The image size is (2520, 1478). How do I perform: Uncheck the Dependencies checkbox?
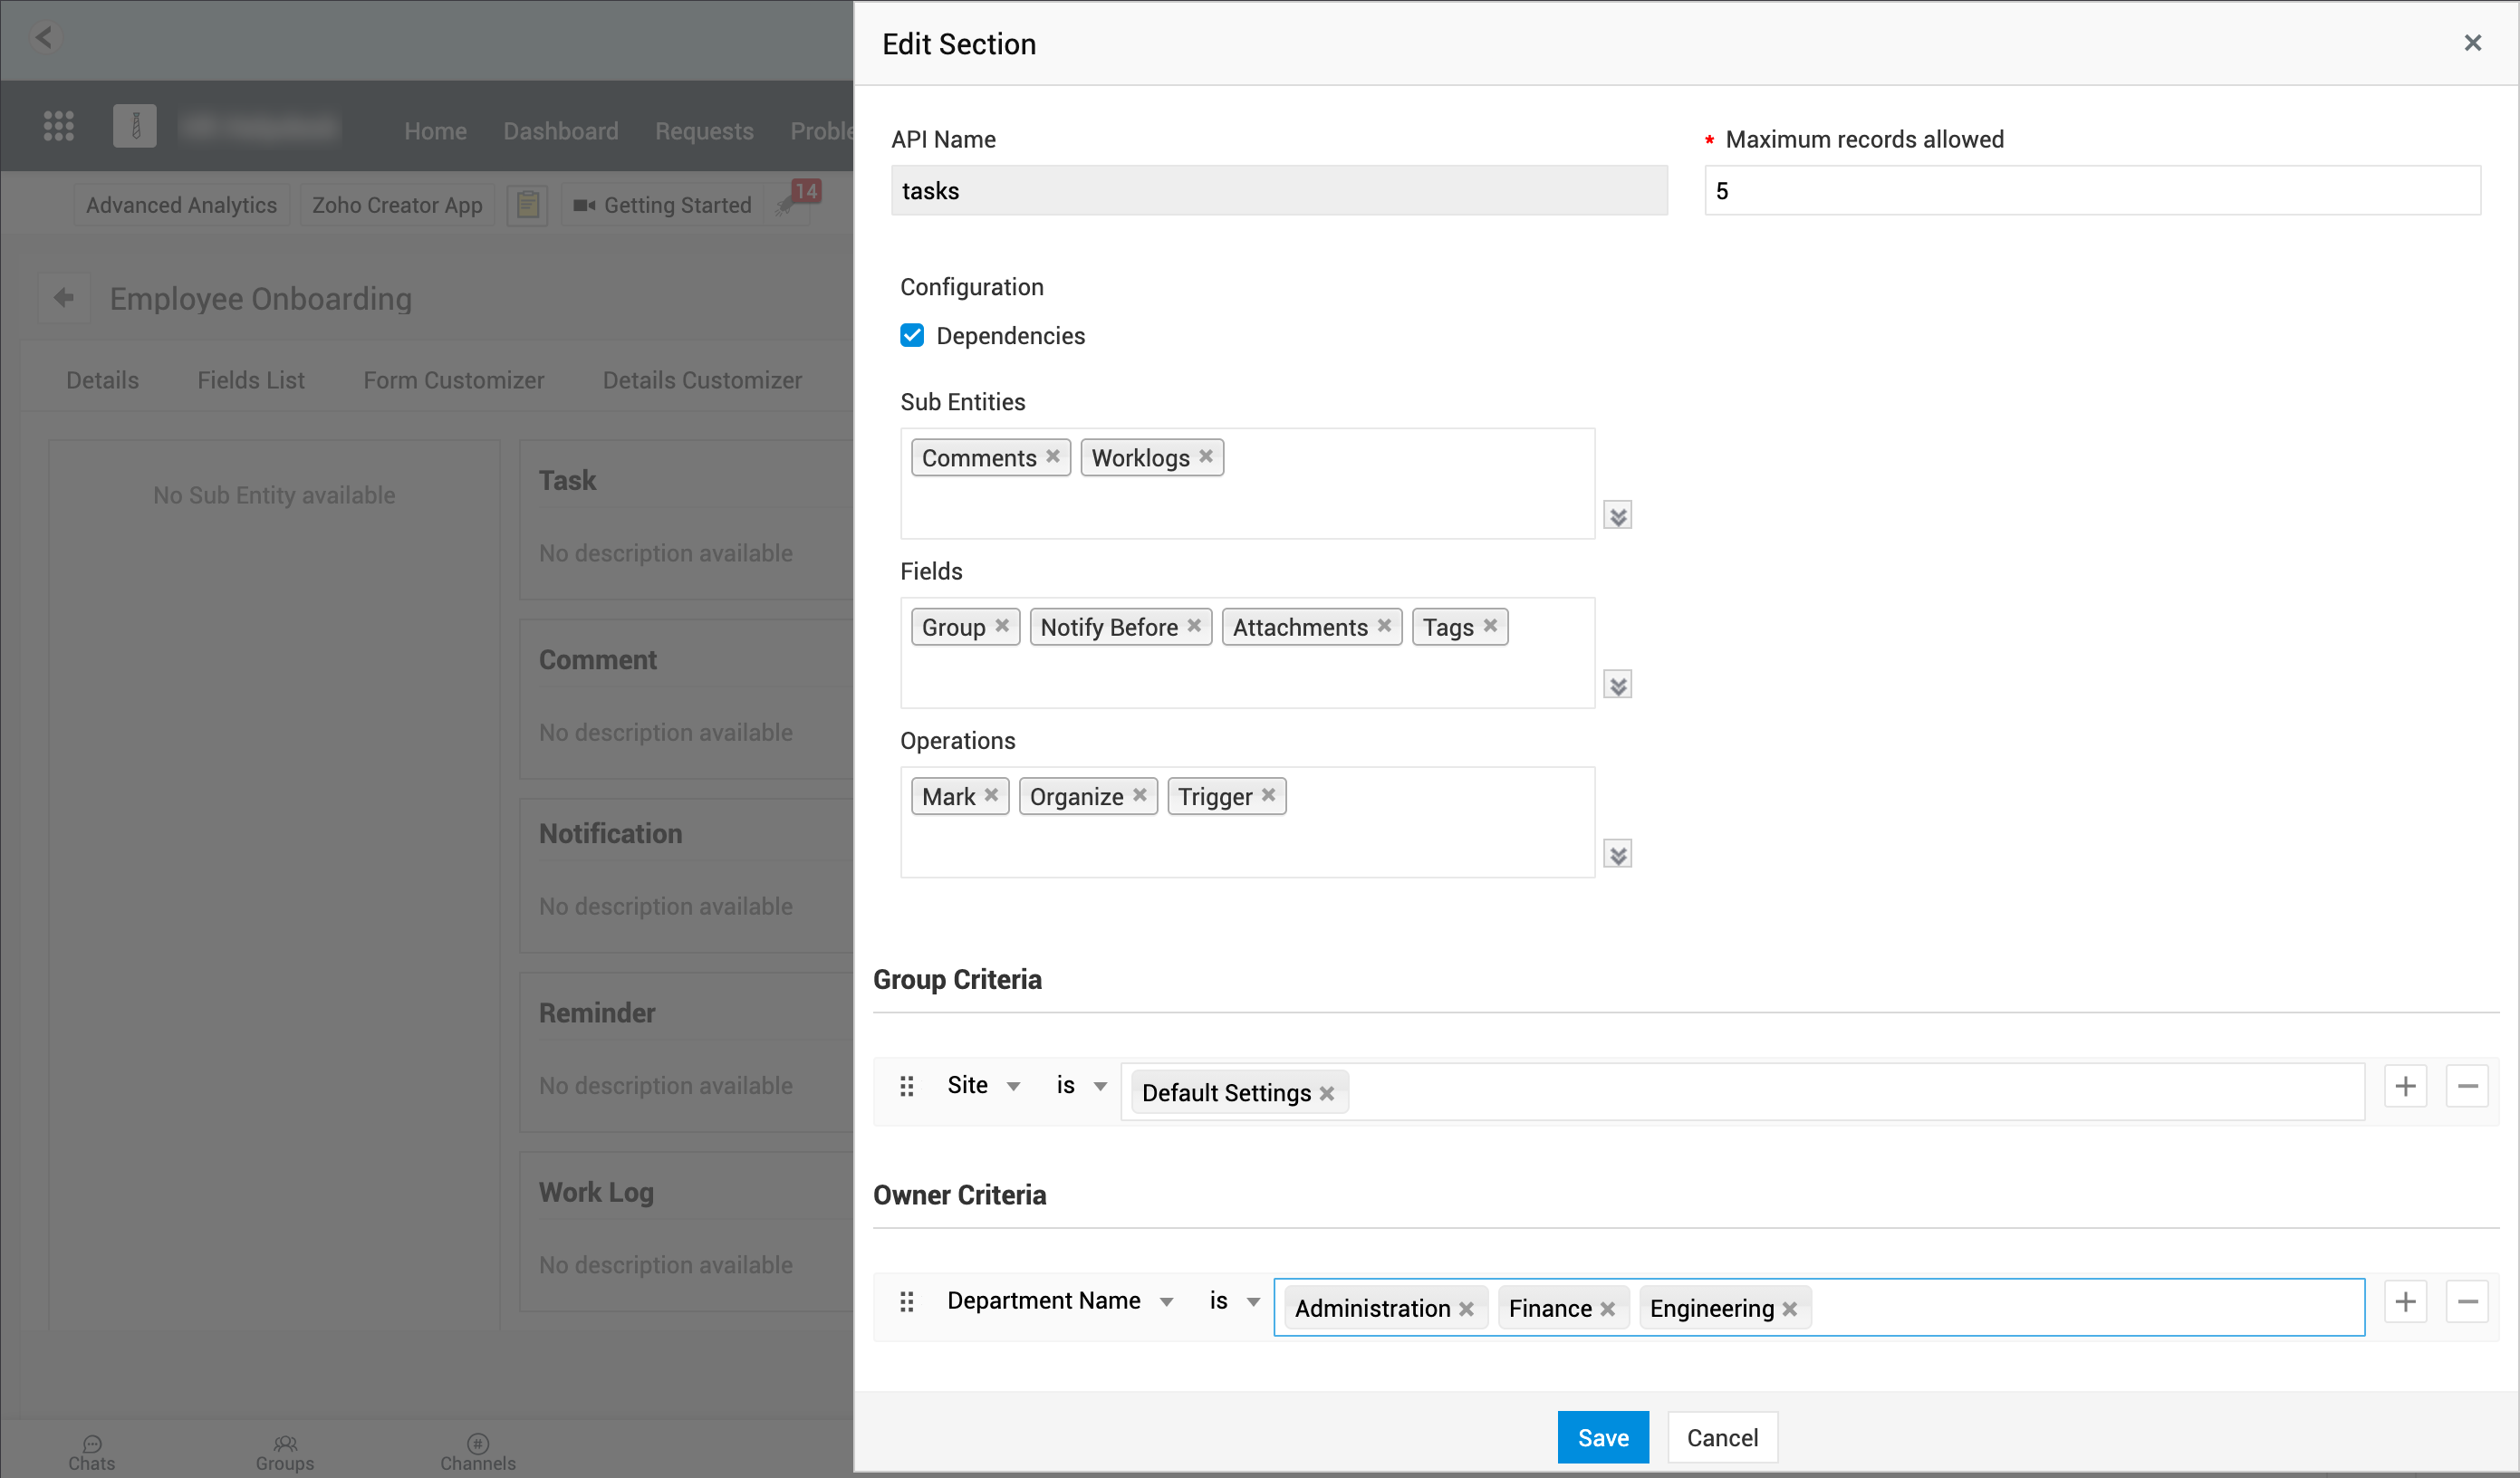pos(912,335)
